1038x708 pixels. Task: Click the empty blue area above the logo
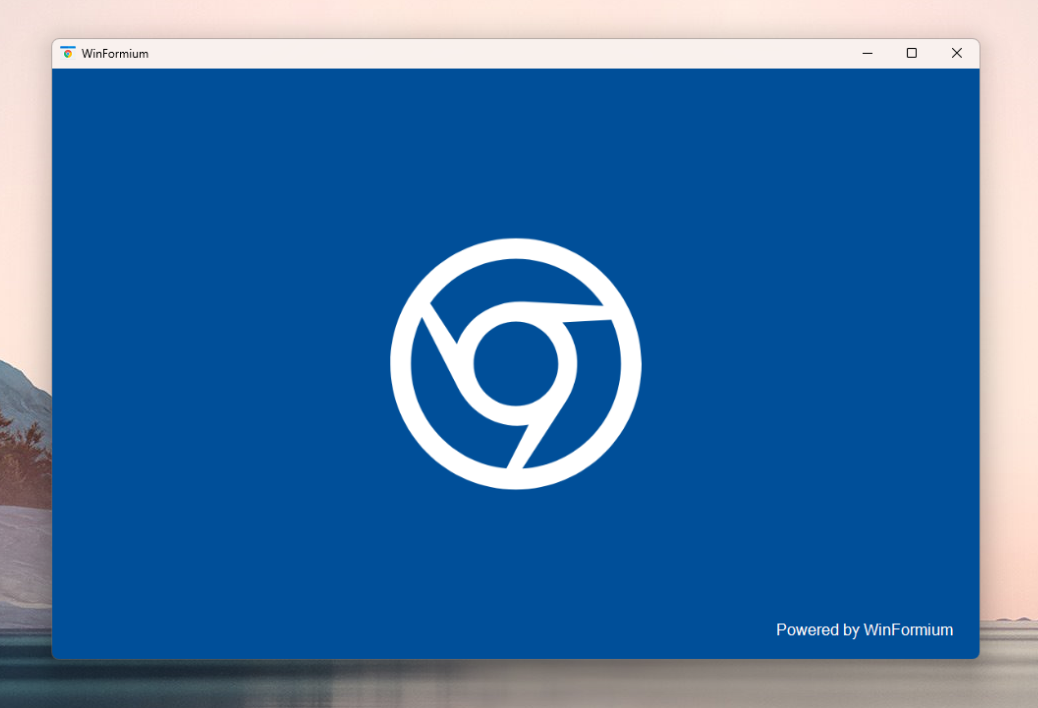click(x=515, y=150)
